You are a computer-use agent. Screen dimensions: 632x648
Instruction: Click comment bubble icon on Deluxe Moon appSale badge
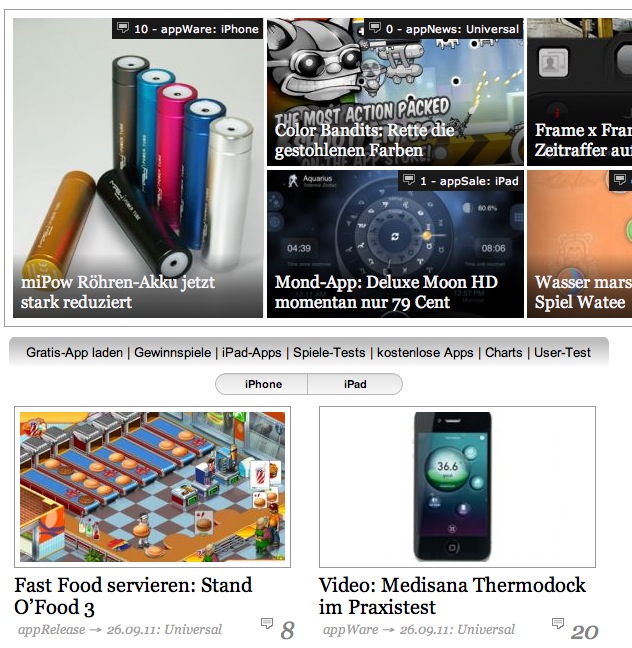[409, 180]
